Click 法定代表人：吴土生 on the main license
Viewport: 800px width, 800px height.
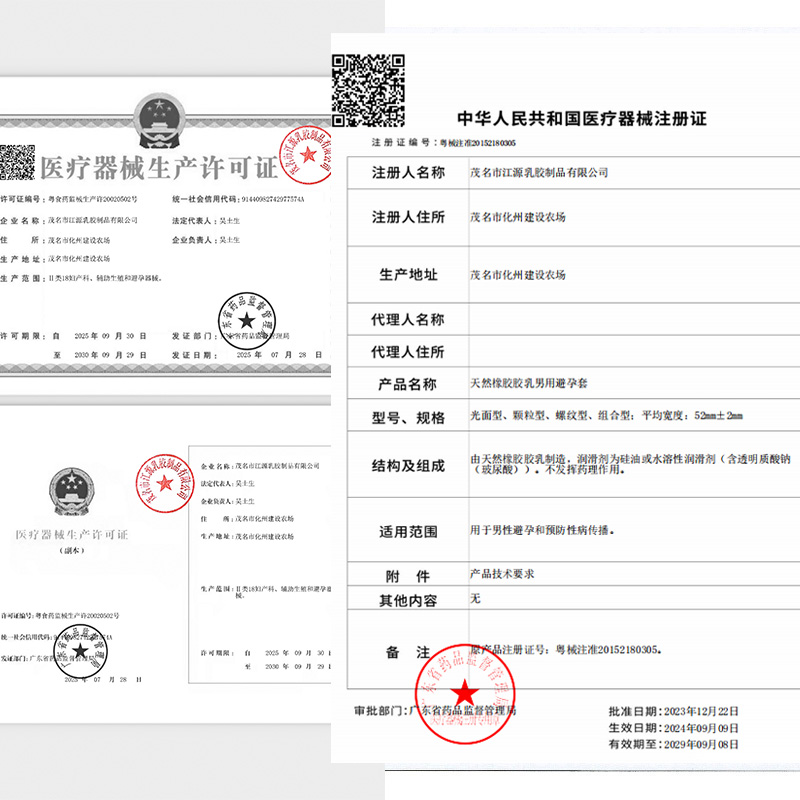(206, 220)
